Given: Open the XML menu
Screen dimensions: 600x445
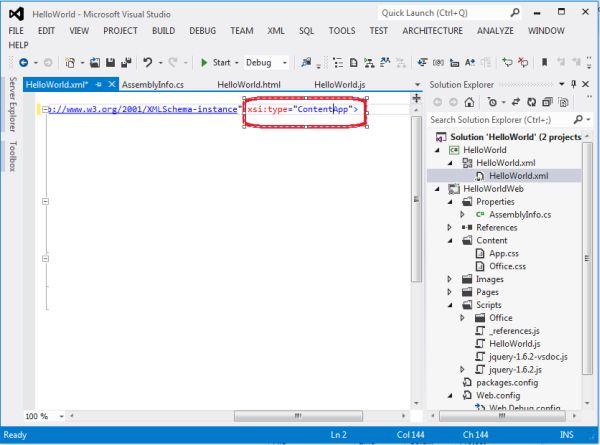Looking at the screenshot, I should [x=276, y=31].
